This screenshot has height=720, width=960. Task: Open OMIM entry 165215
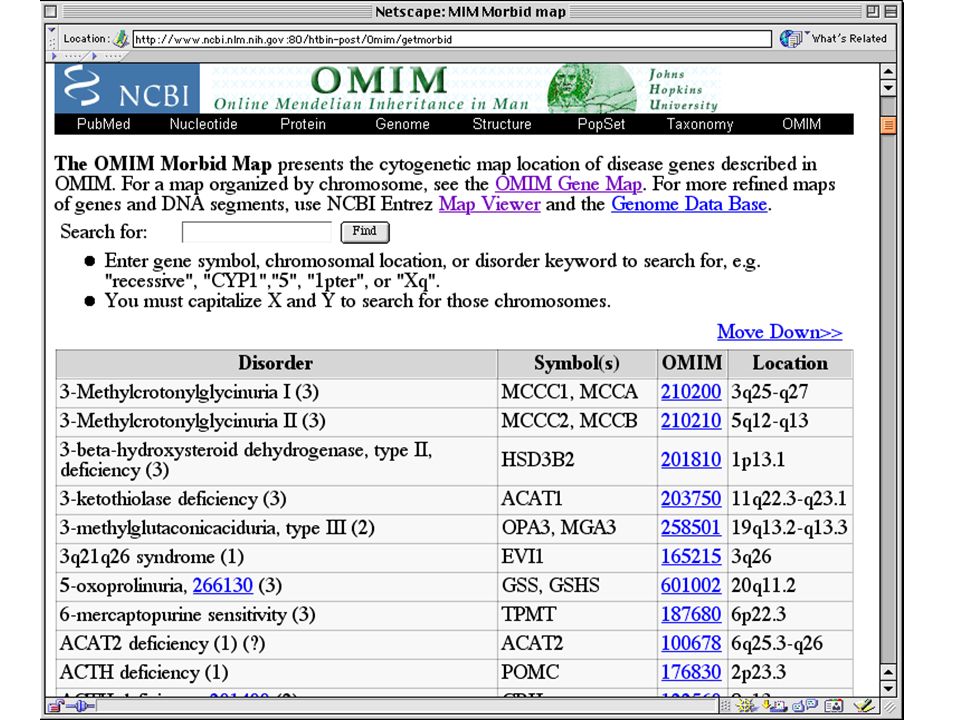691,557
